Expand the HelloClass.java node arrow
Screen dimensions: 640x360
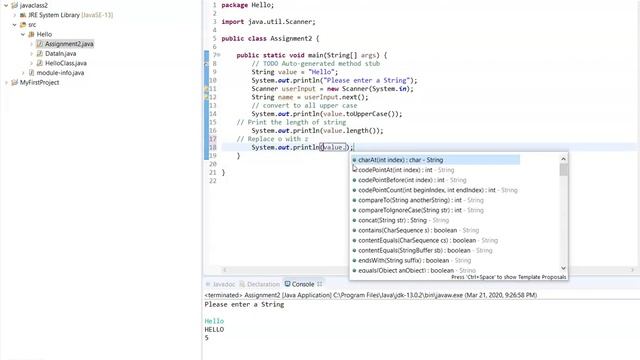tap(31, 63)
